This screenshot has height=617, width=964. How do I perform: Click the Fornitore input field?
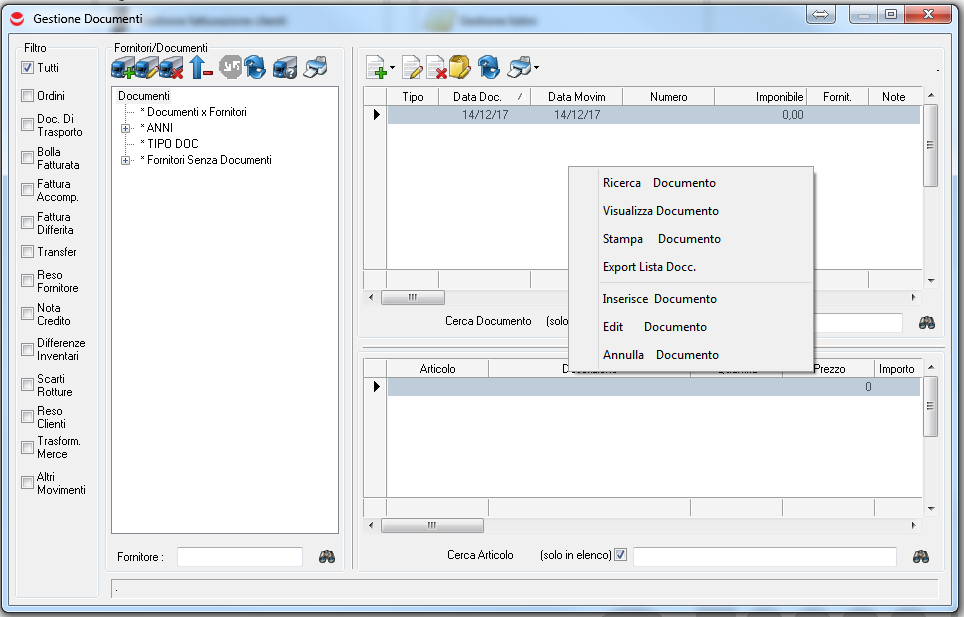239,557
